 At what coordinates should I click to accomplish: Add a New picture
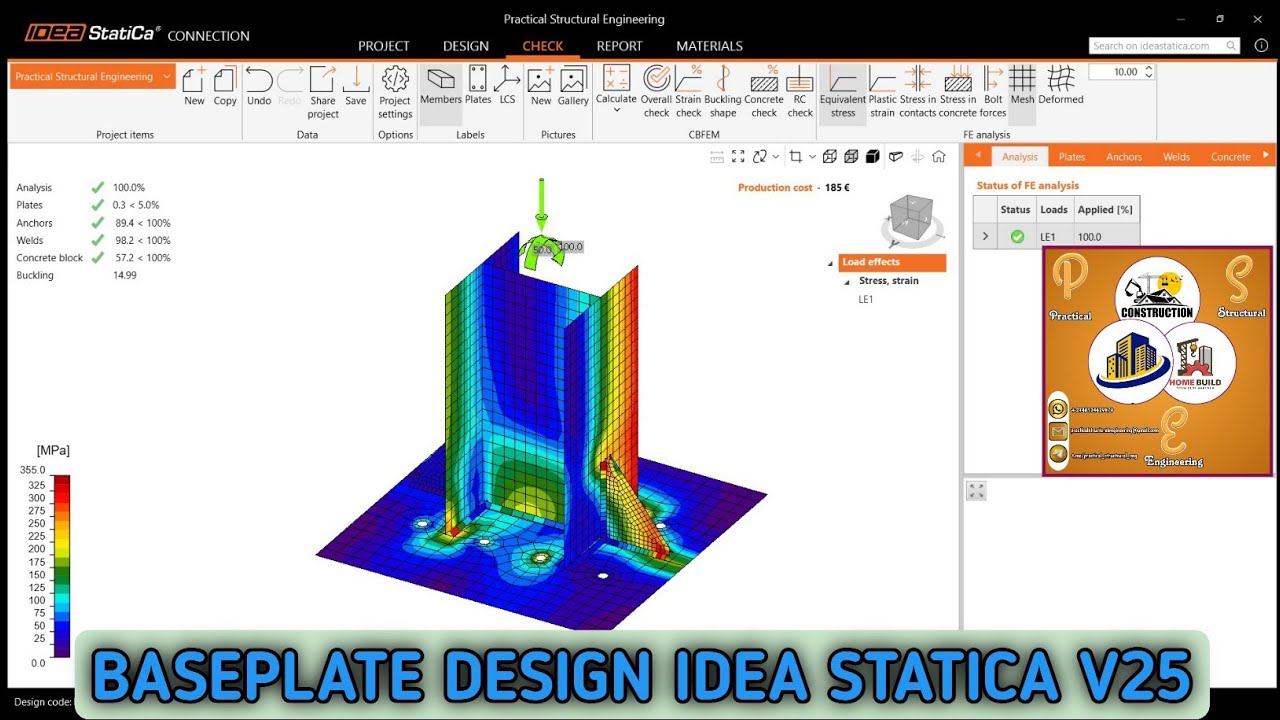coord(541,86)
